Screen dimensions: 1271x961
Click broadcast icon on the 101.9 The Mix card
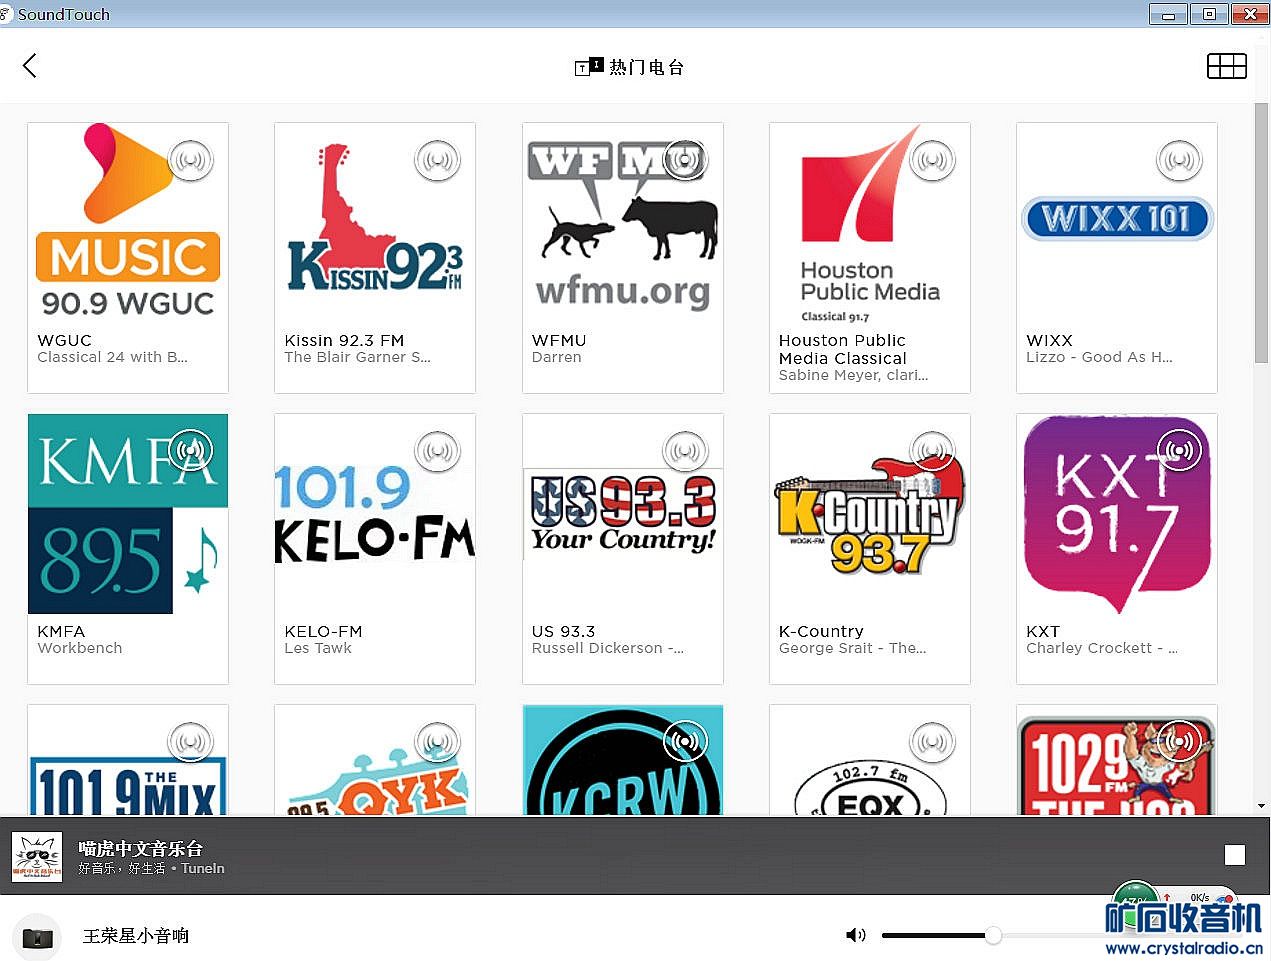tap(191, 742)
